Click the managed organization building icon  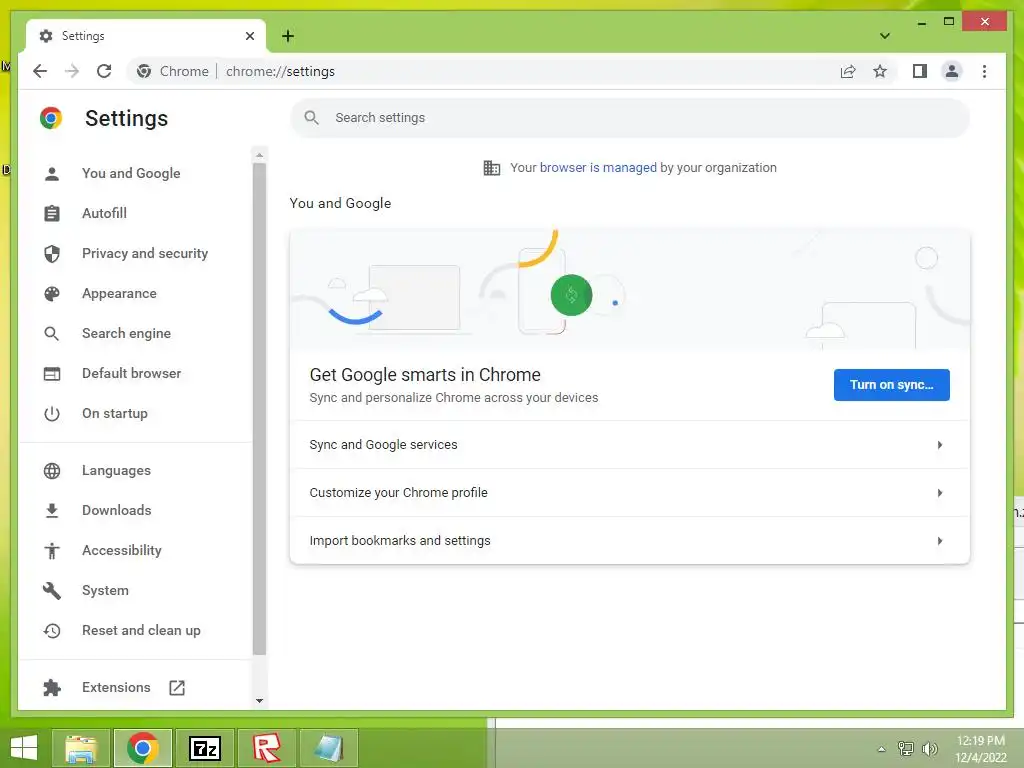(x=492, y=168)
